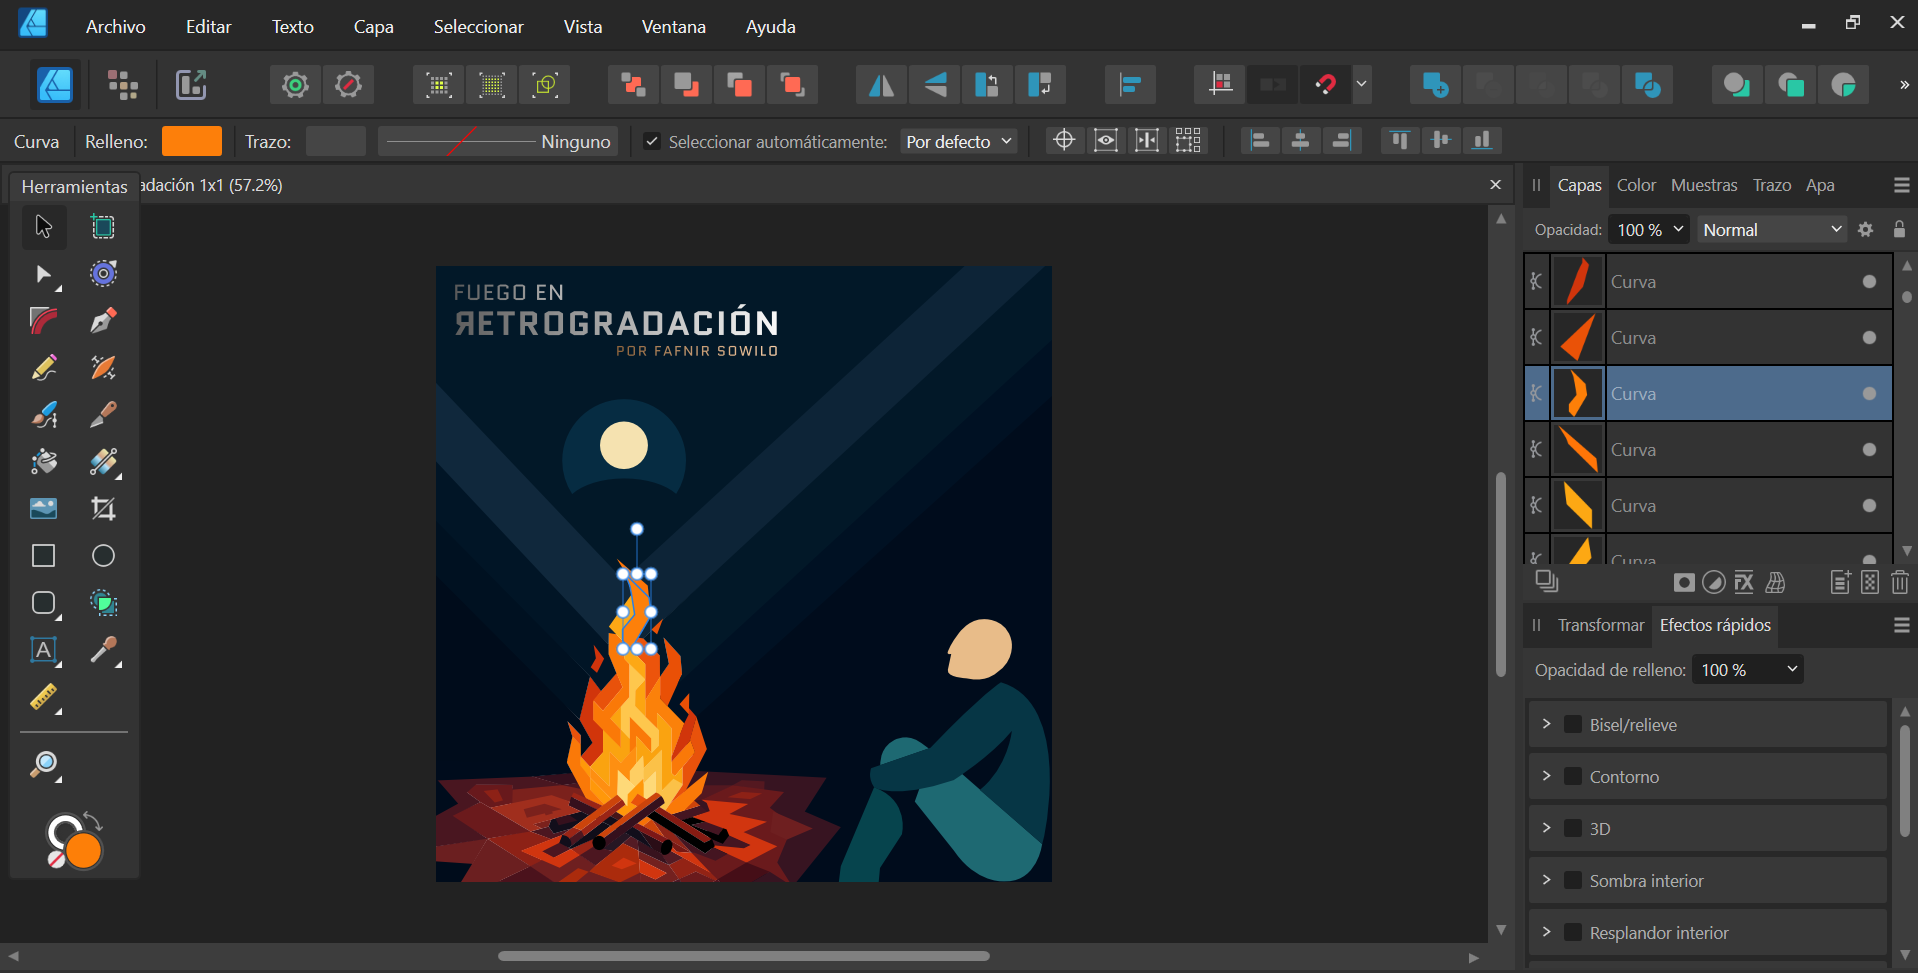This screenshot has height=973, width=1918.
Task: Expand Contorno effect settings
Action: pyautogui.click(x=1546, y=775)
